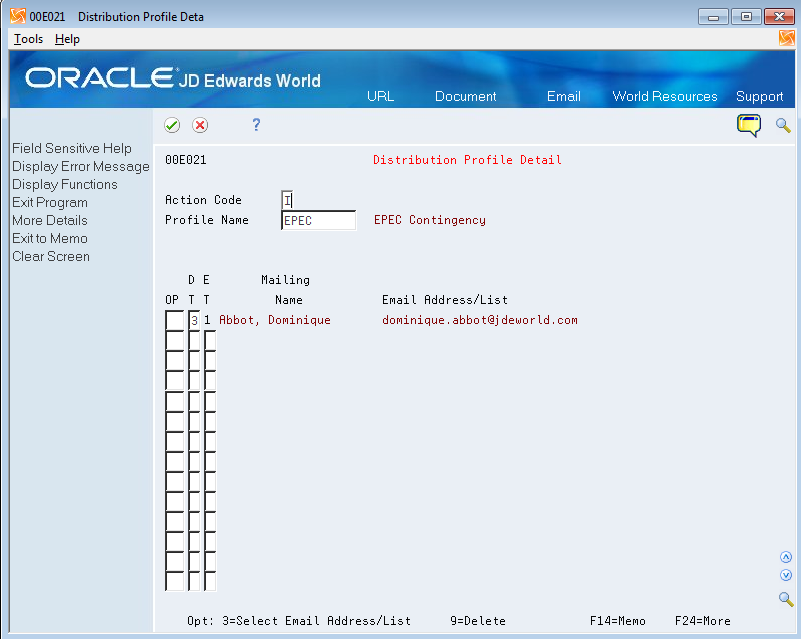801x639 pixels.
Task: Click the F24=More function key text
Action: click(702, 621)
